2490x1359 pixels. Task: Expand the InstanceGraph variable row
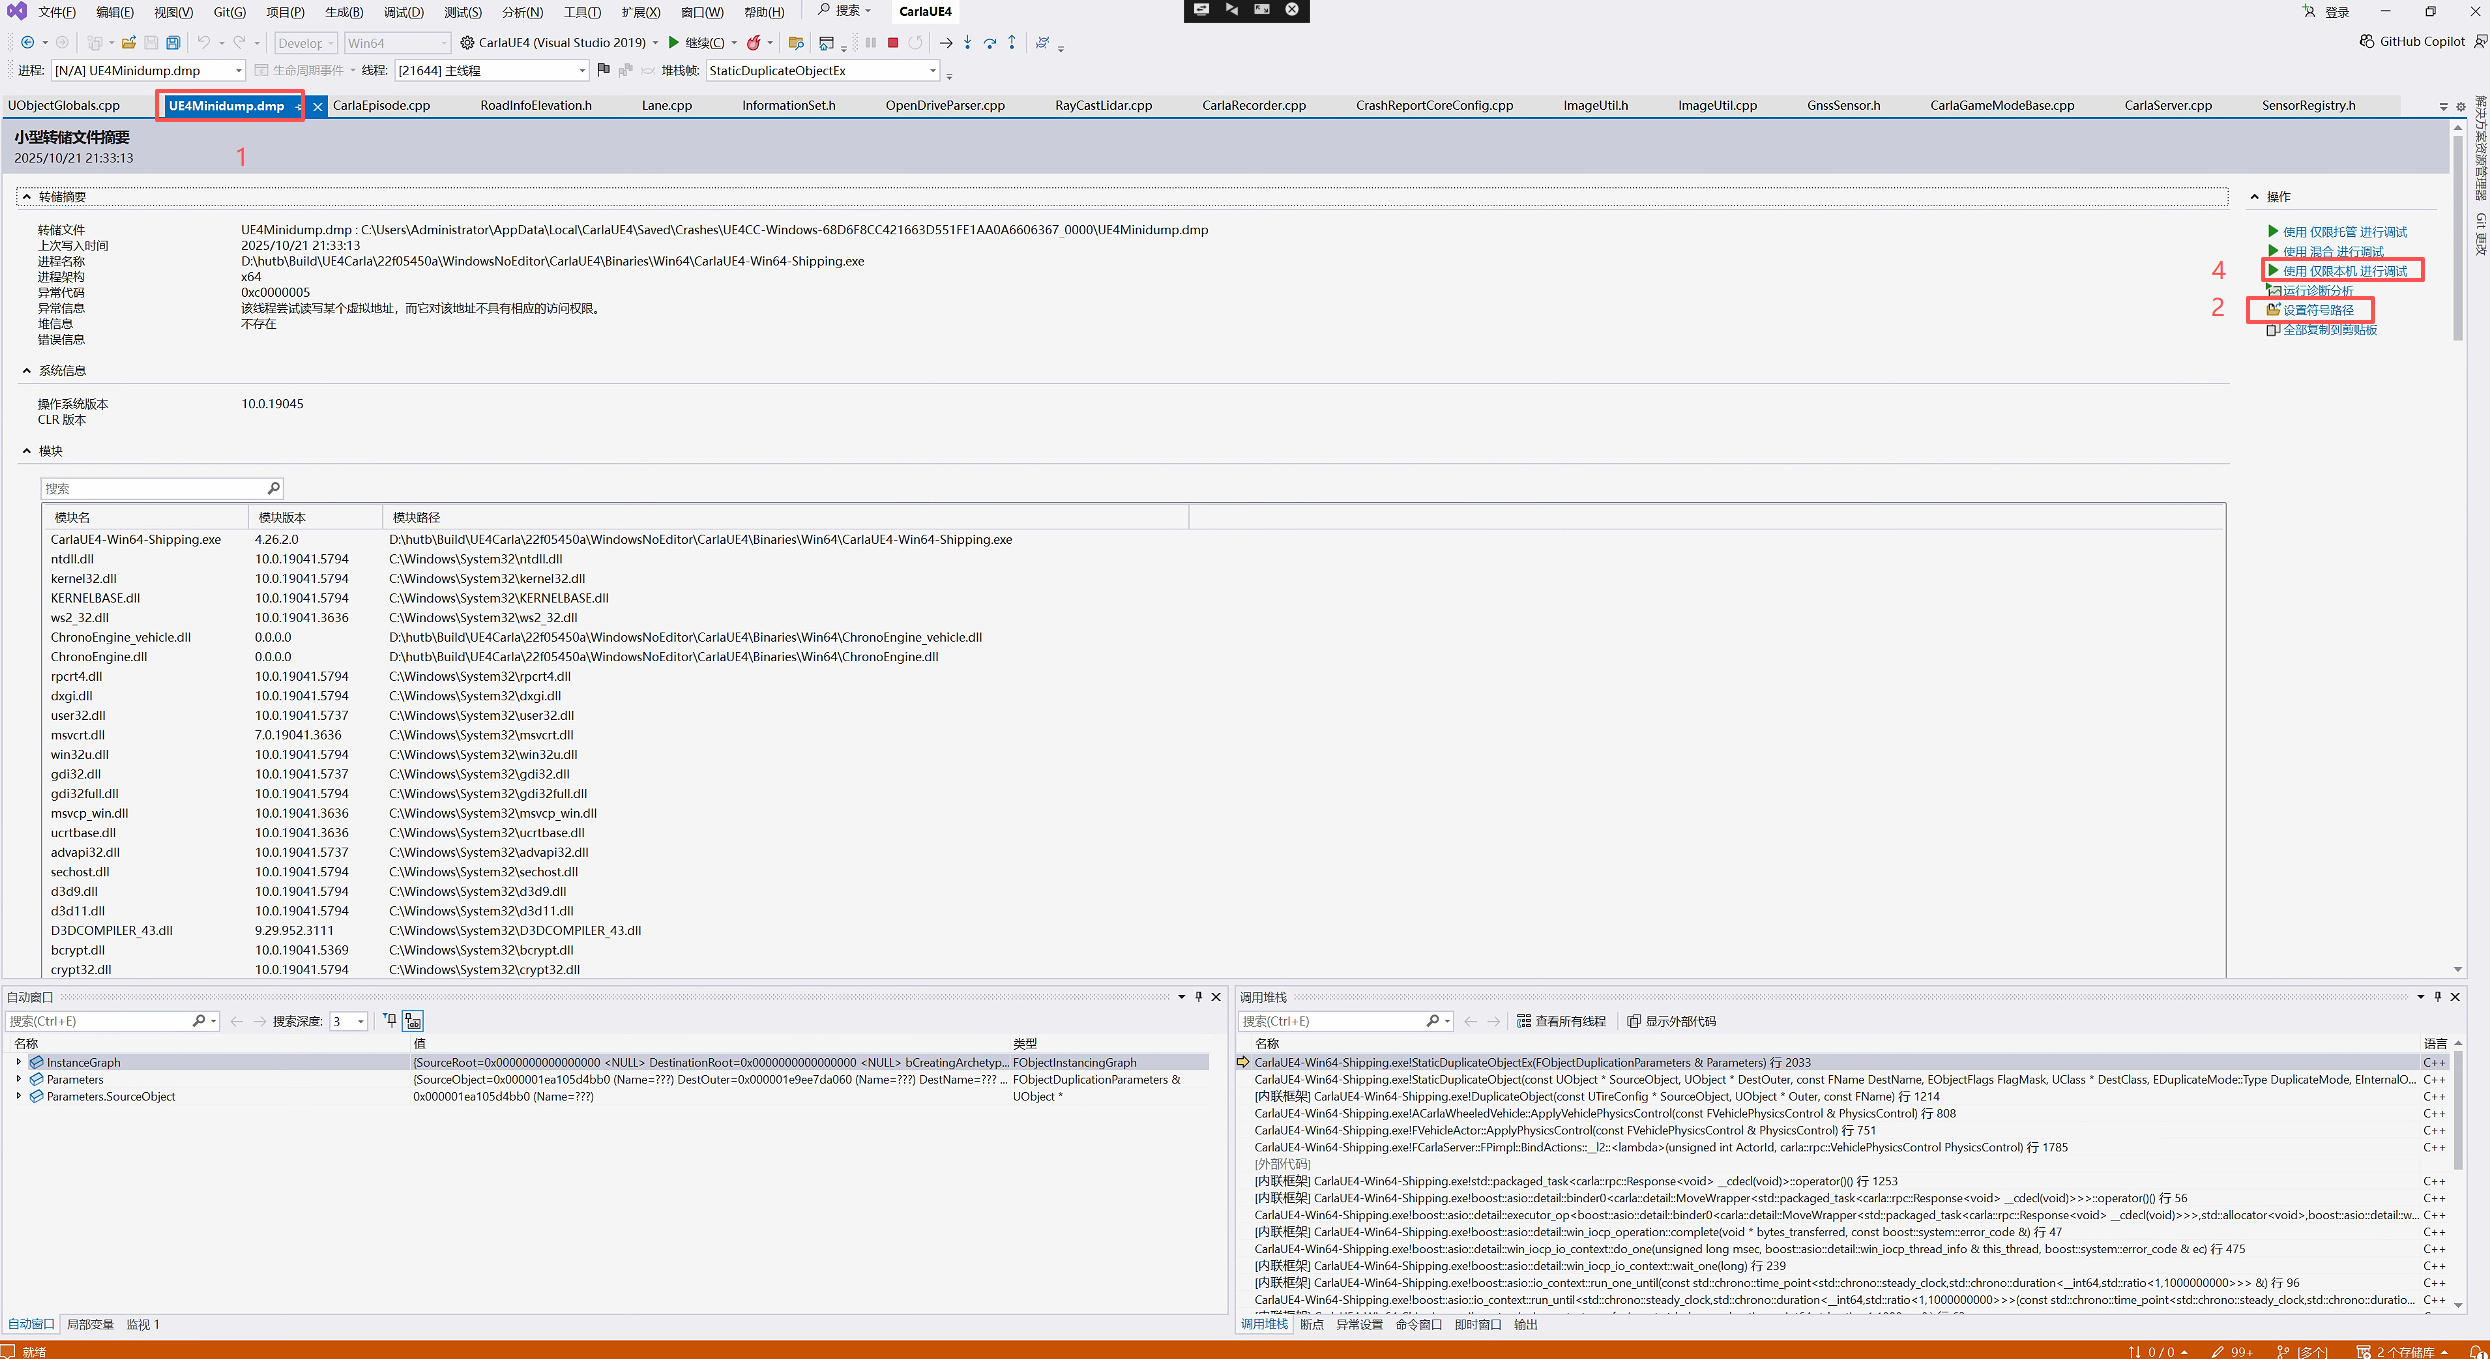click(x=19, y=1062)
